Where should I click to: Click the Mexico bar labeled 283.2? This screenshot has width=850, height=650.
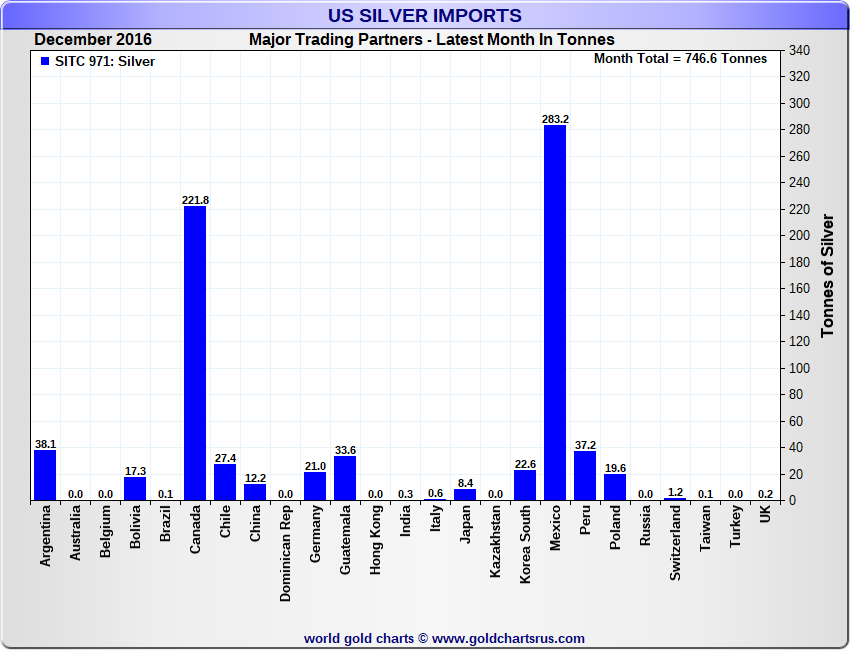click(555, 312)
